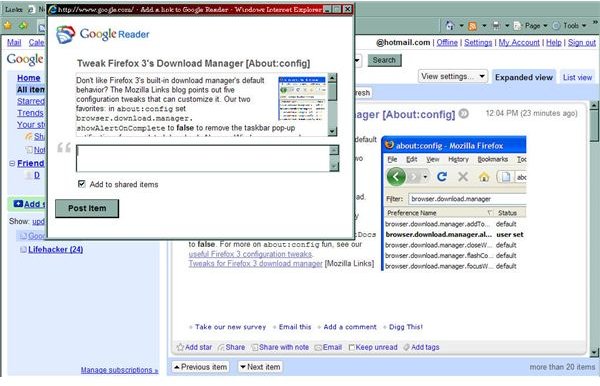Switch to the List view tab
This screenshot has height=386, width=600.
pos(577,78)
